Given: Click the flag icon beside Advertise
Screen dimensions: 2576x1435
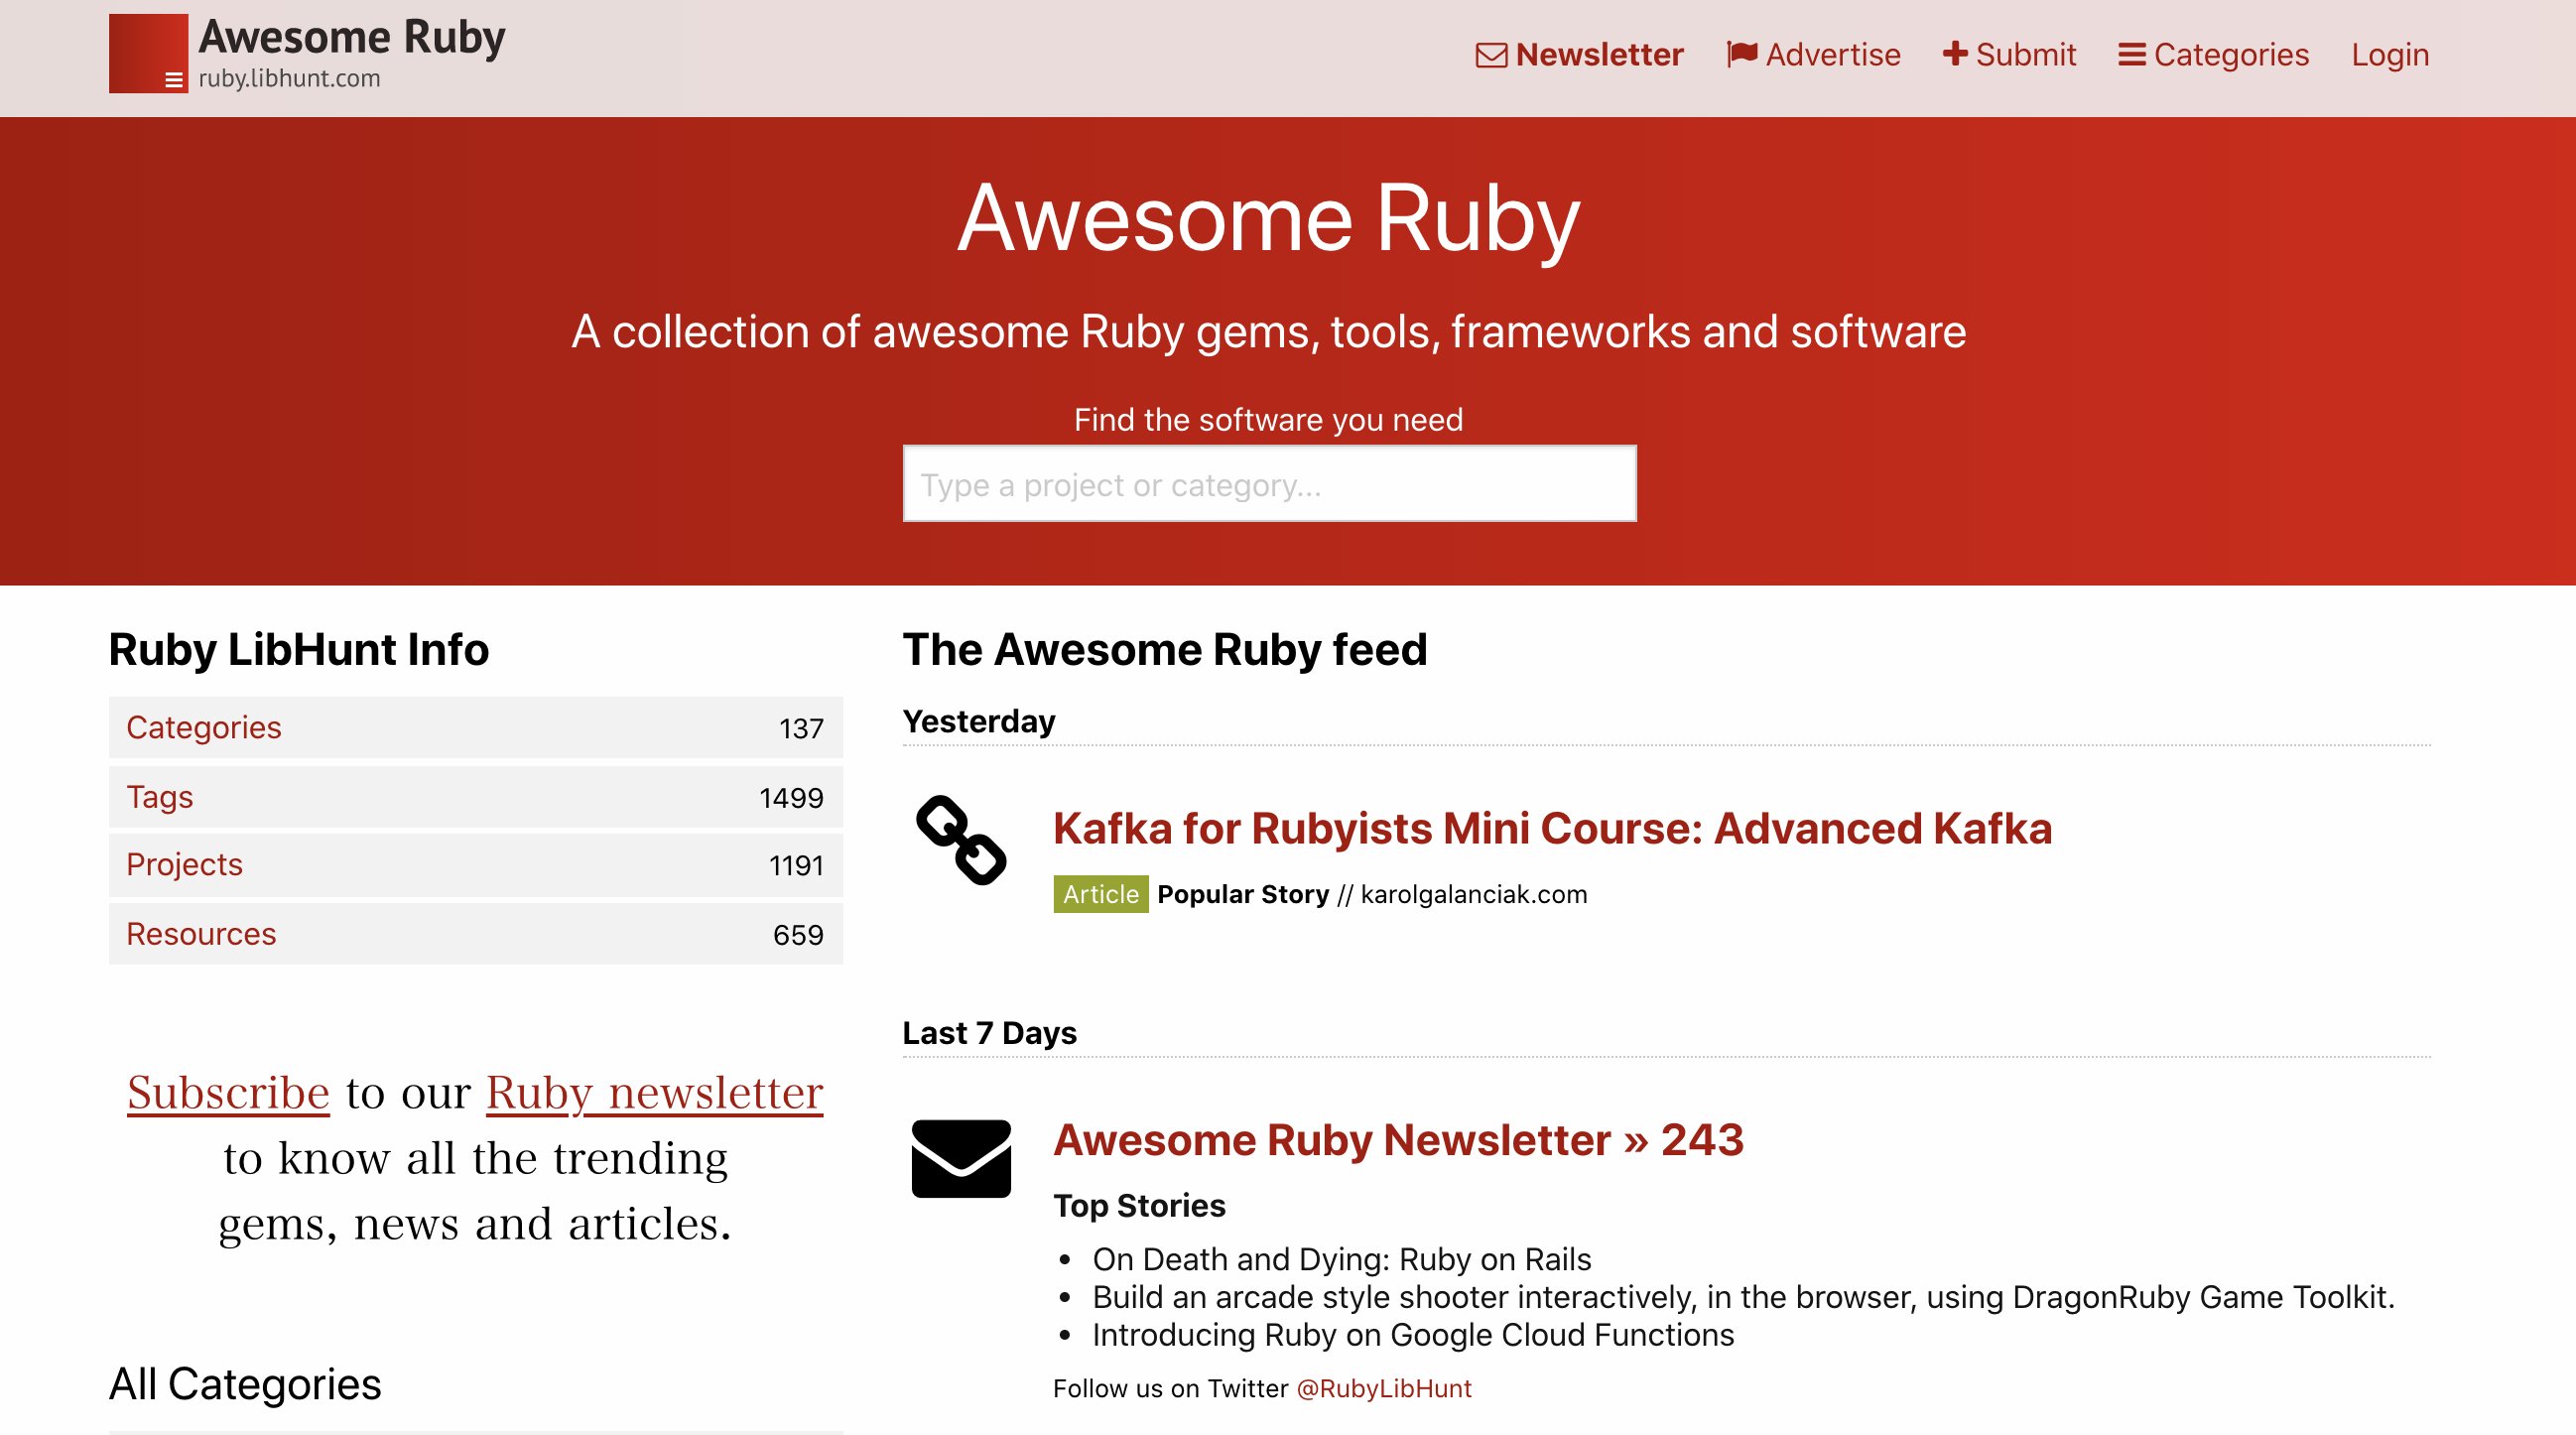Looking at the screenshot, I should coord(1741,54).
